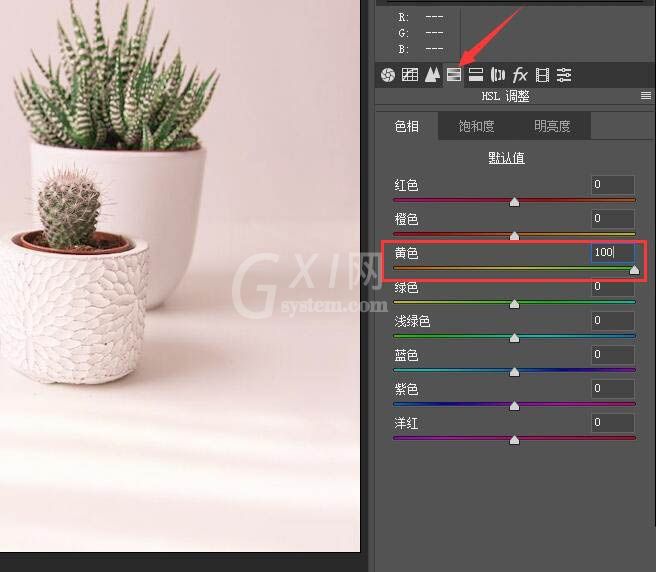Click the 浅绿色 slider label

[412, 321]
